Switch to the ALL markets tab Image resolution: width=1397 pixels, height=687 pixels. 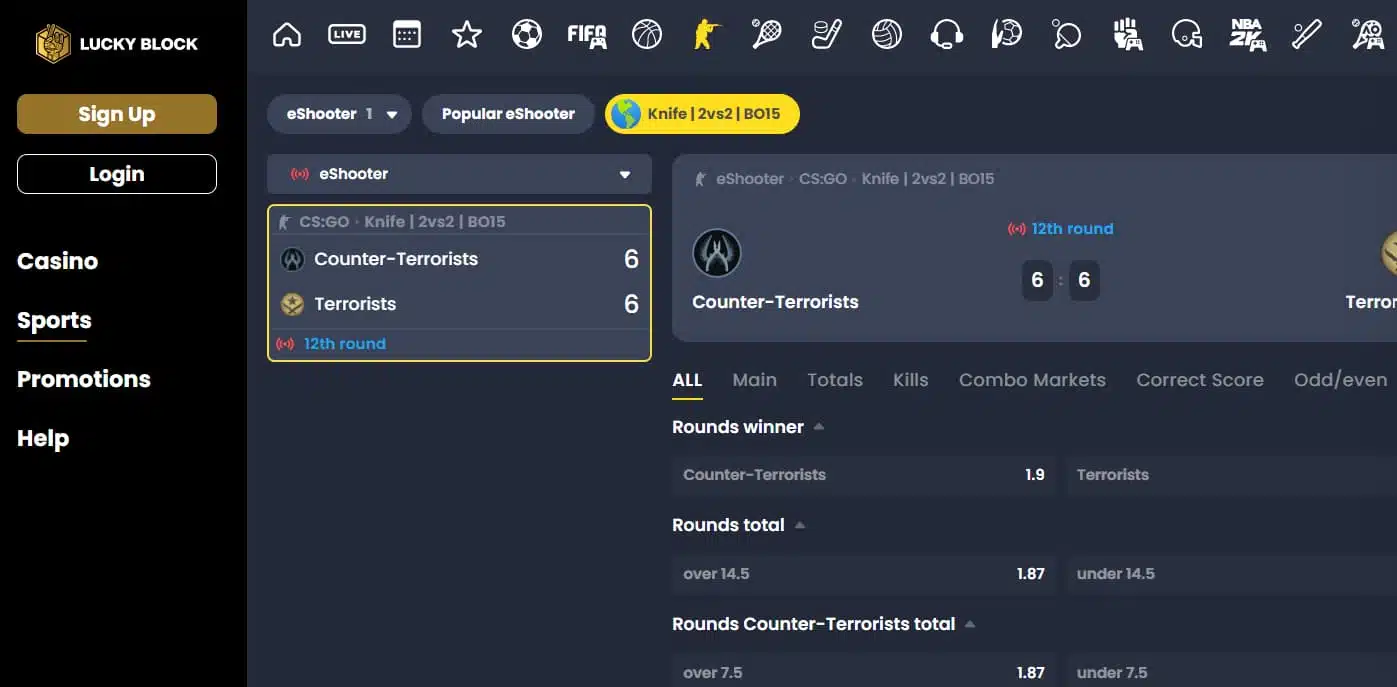coord(687,380)
